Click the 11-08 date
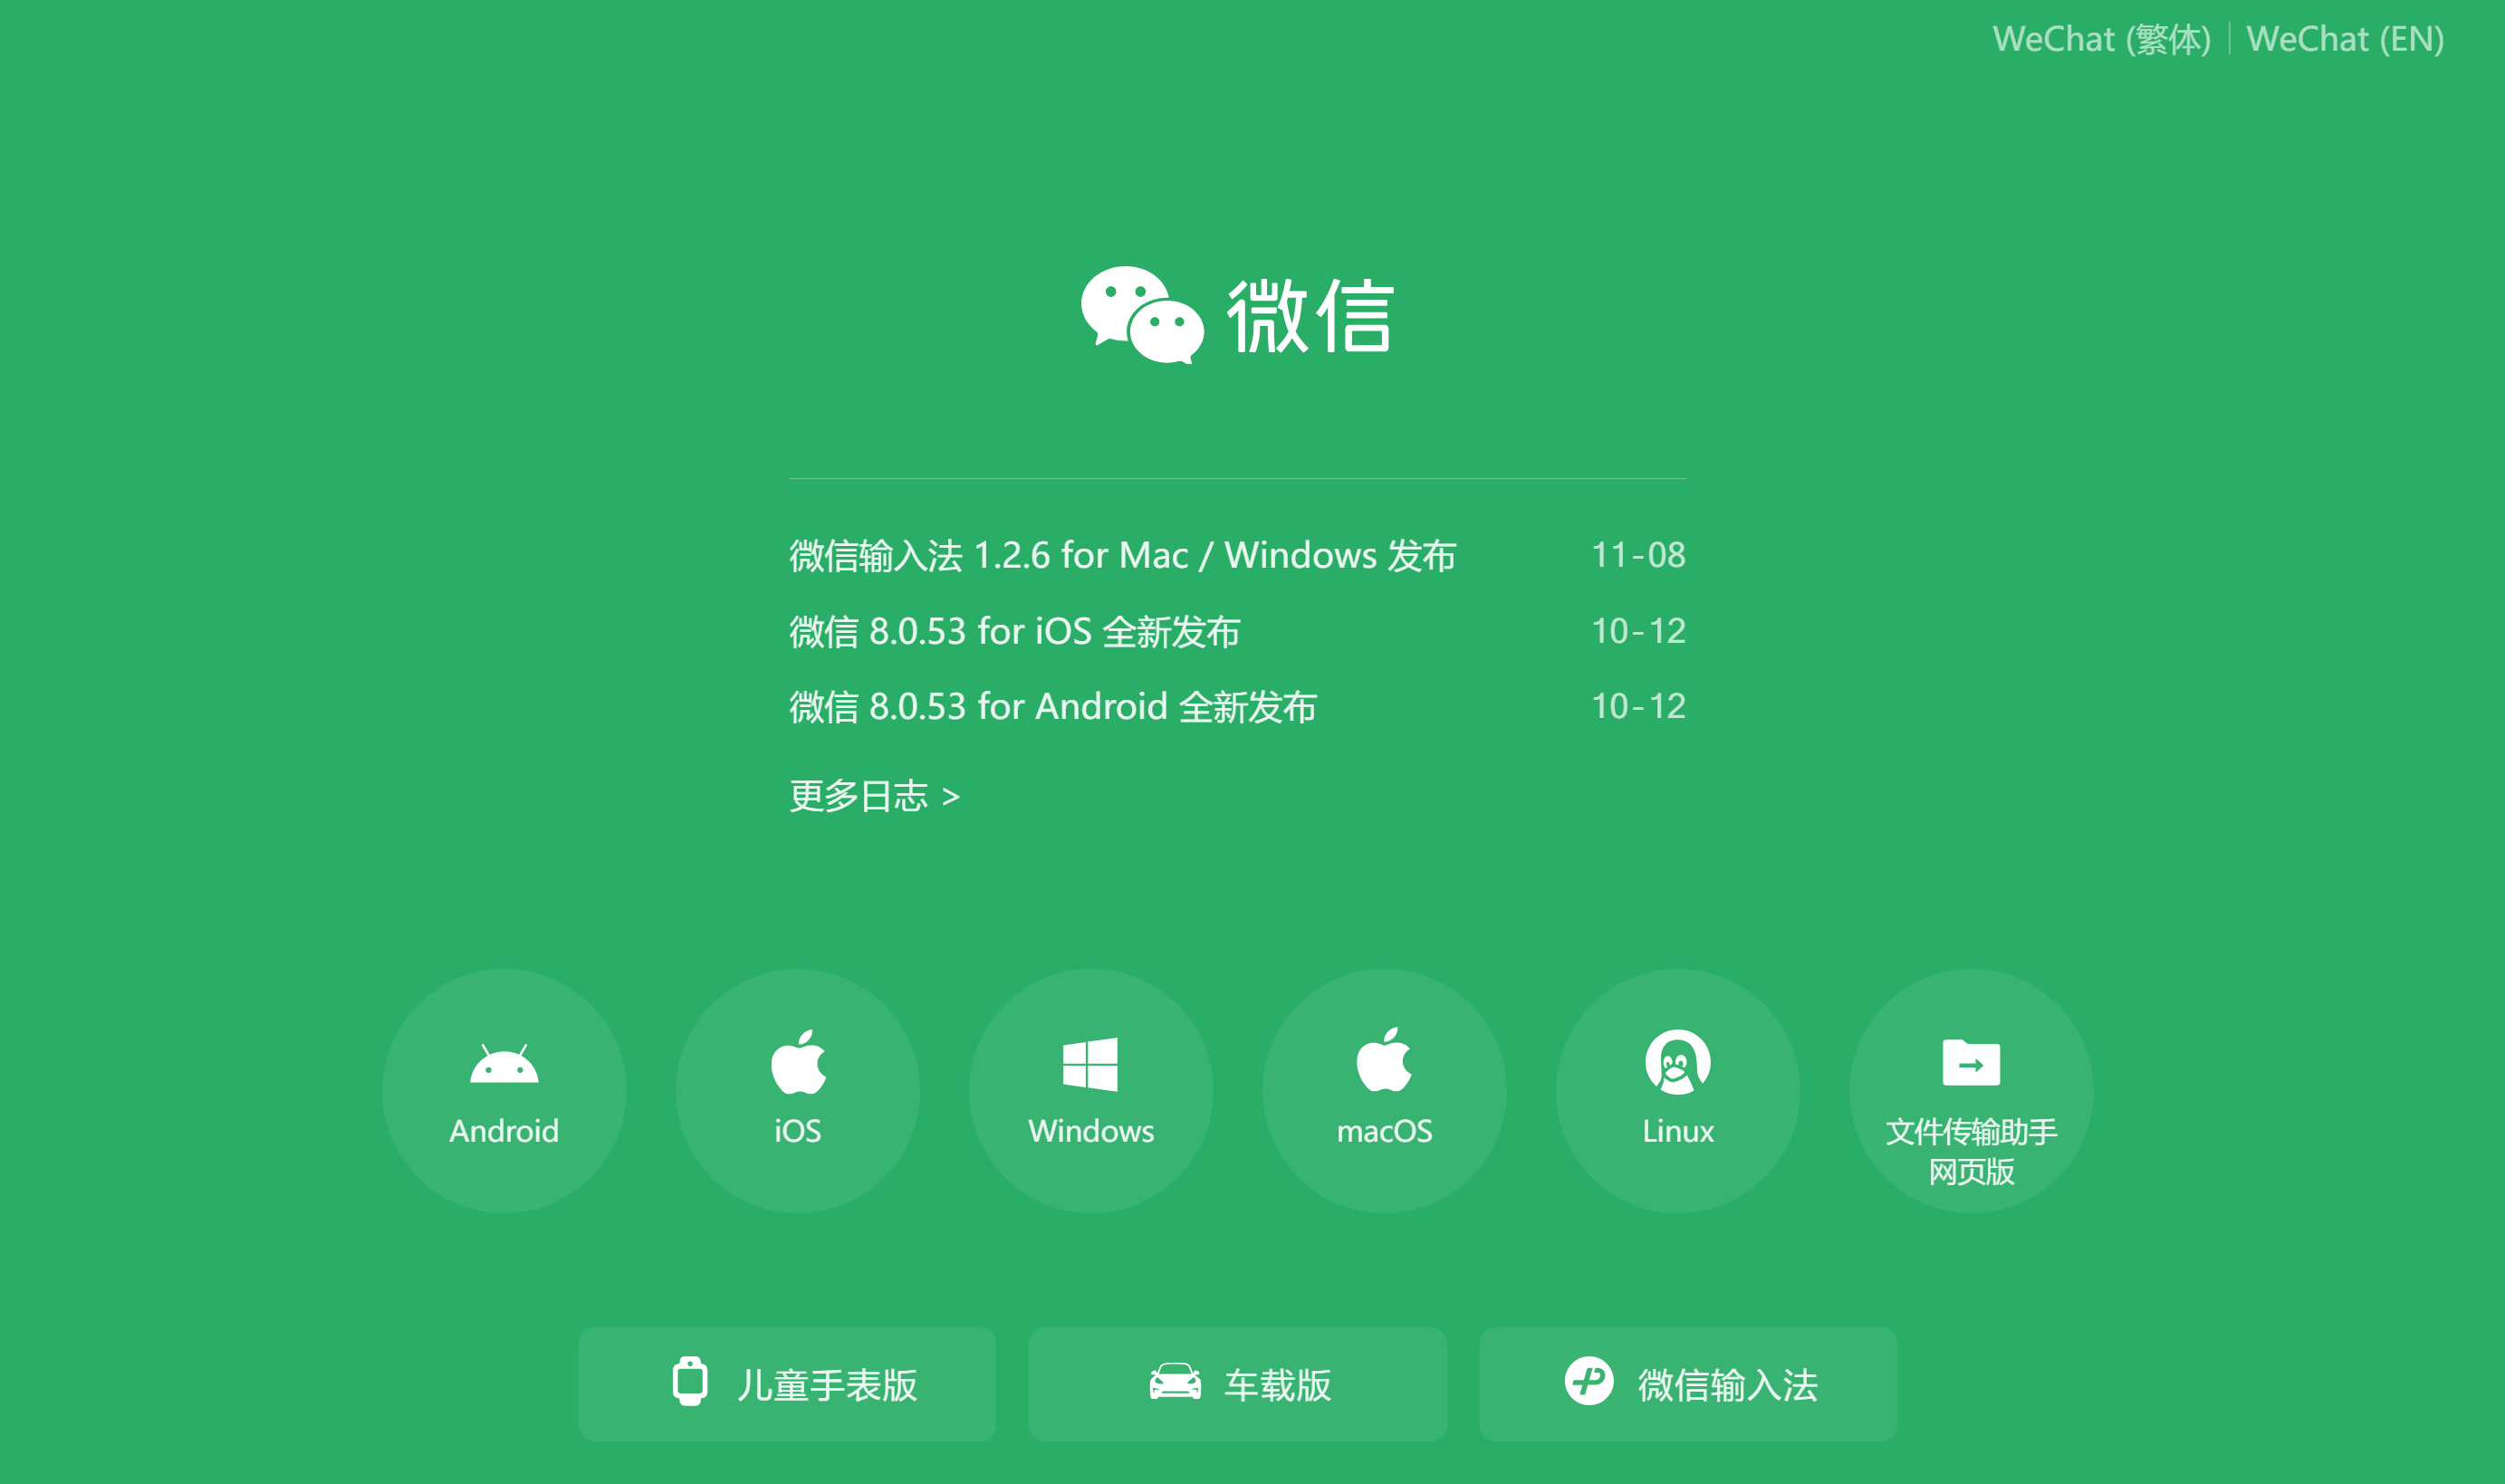Image resolution: width=2505 pixels, height=1484 pixels. click(x=1638, y=555)
